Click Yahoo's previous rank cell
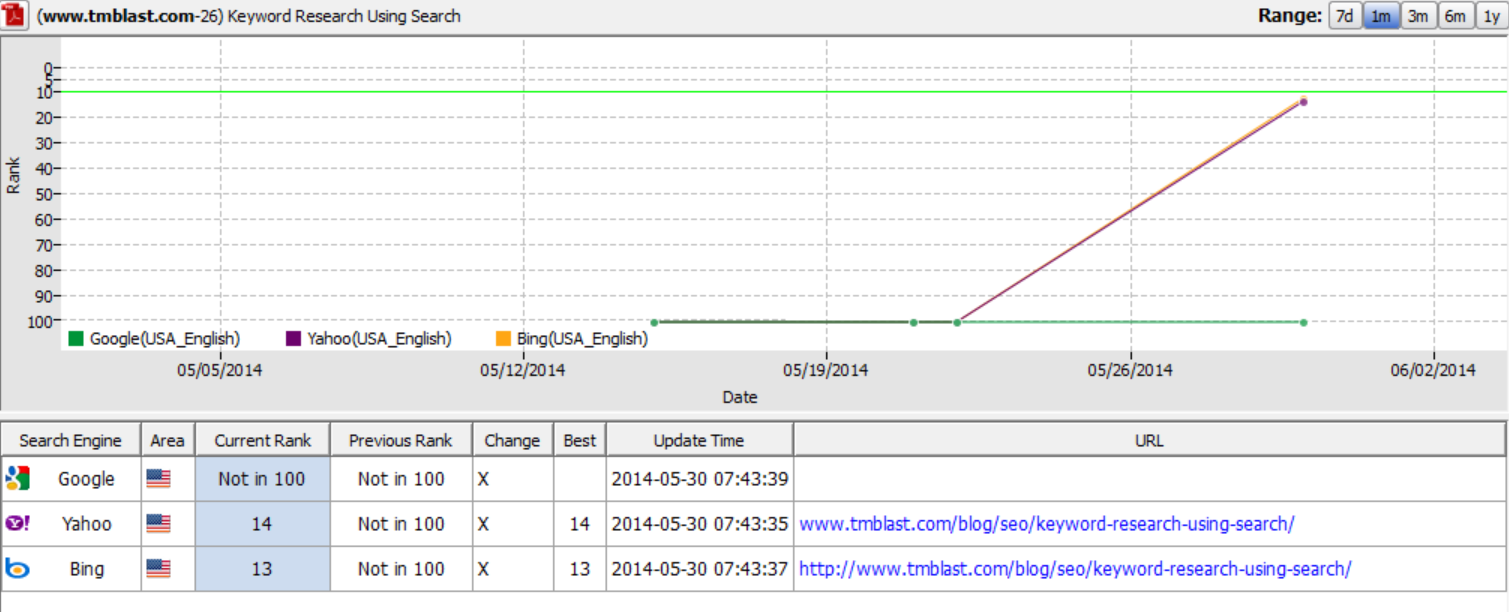 point(401,524)
